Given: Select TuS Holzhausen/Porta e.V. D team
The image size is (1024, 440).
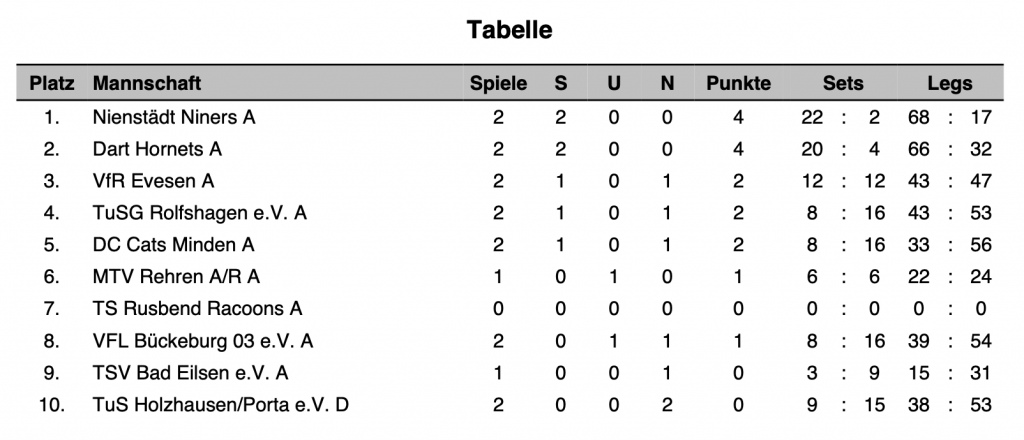Looking at the screenshot, I should tap(220, 405).
